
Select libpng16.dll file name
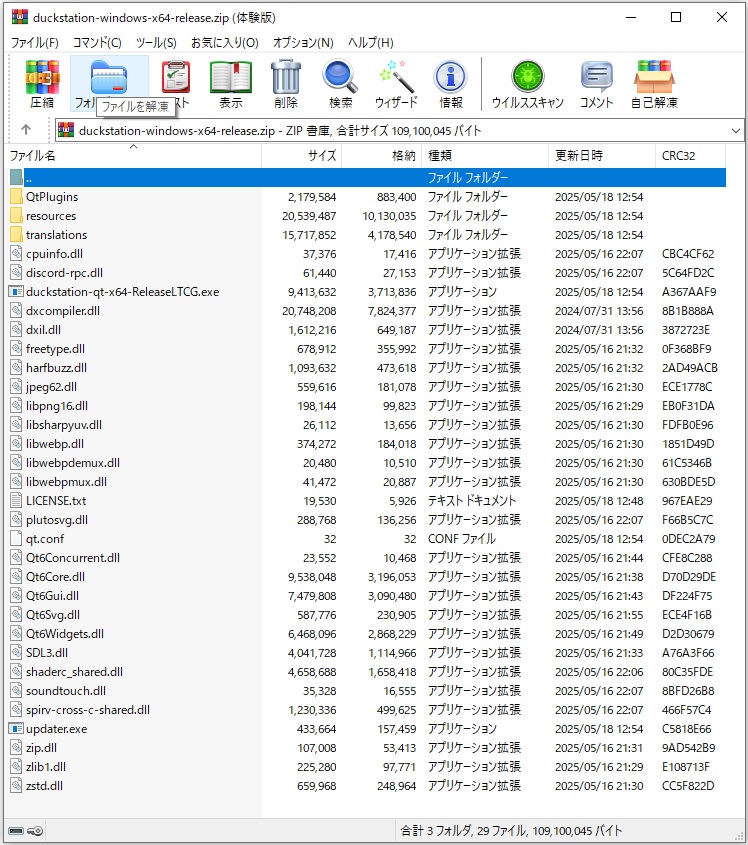57,405
